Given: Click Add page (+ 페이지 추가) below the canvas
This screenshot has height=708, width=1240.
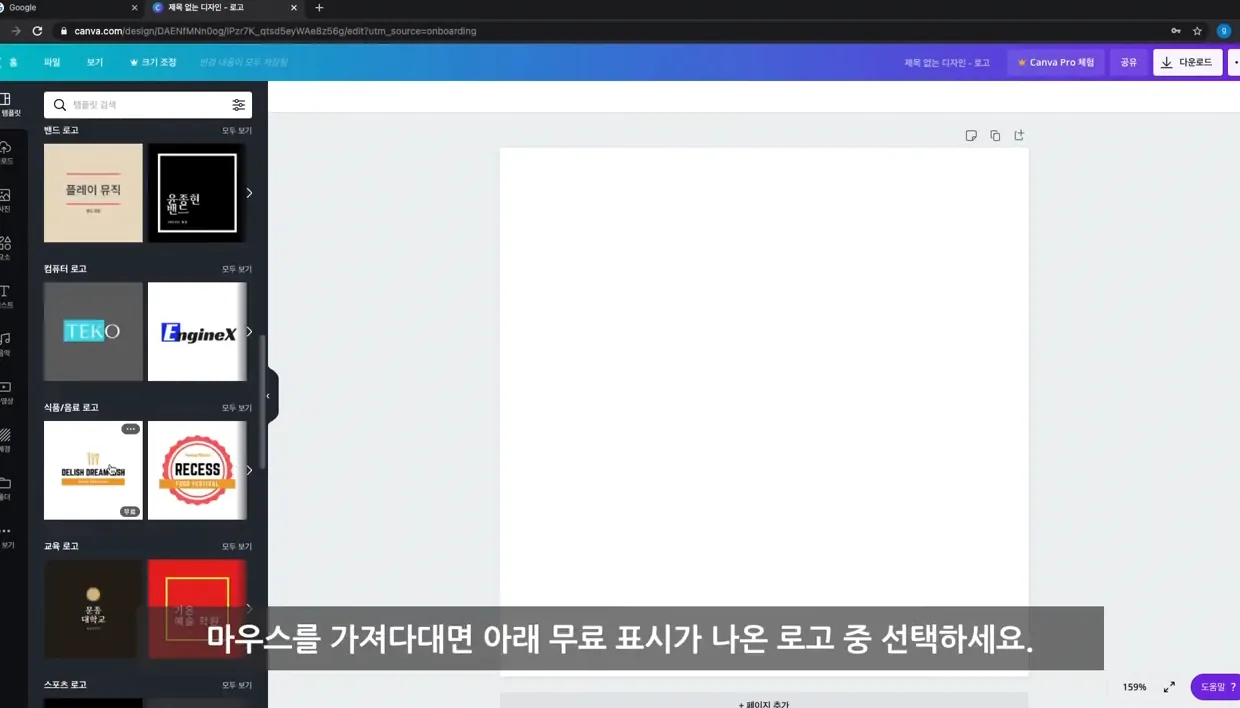Looking at the screenshot, I should click(764, 701).
